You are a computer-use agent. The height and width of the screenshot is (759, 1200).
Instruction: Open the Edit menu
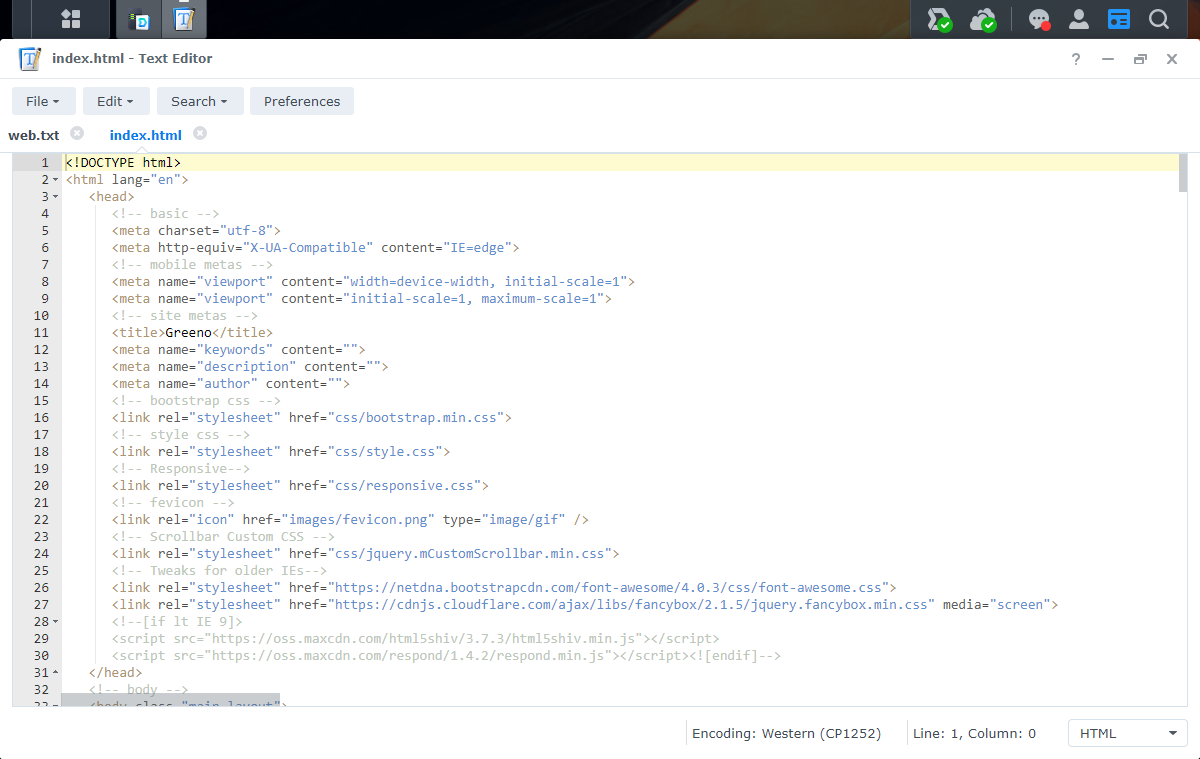coord(116,101)
